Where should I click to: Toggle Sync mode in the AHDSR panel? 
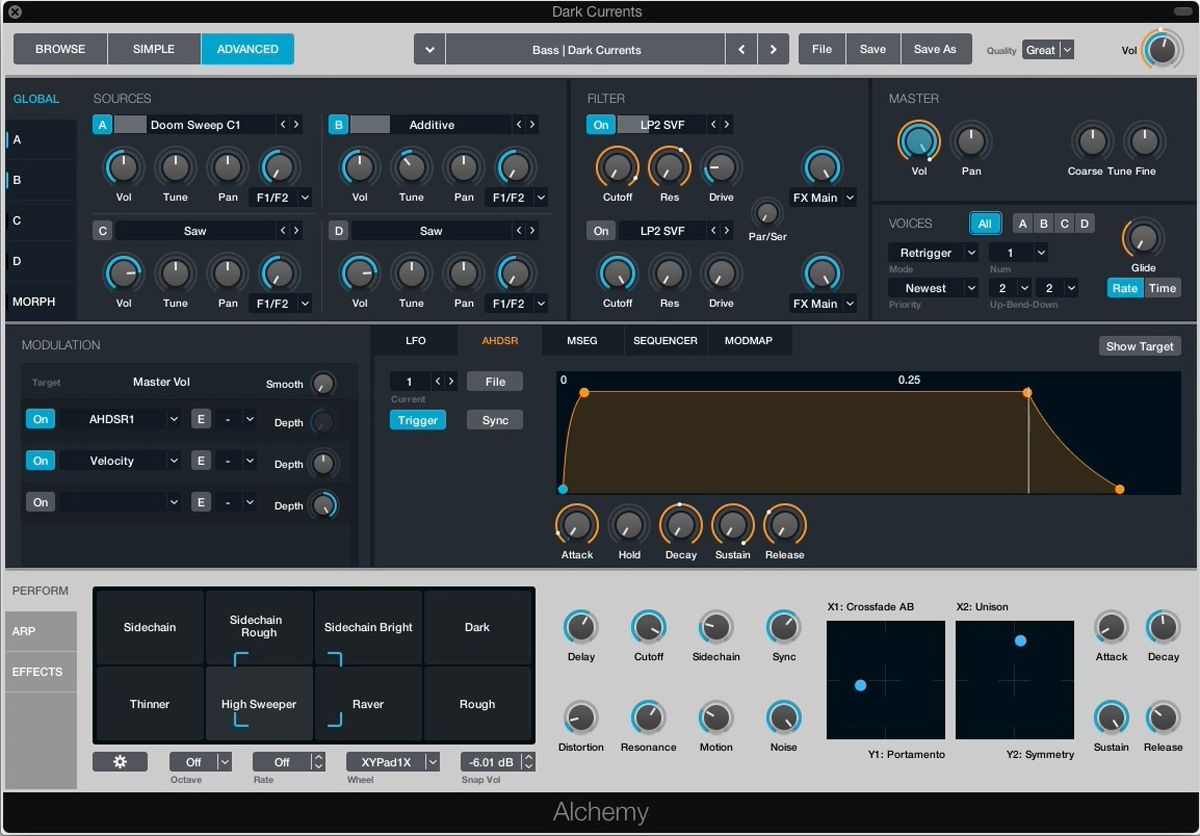[494, 420]
